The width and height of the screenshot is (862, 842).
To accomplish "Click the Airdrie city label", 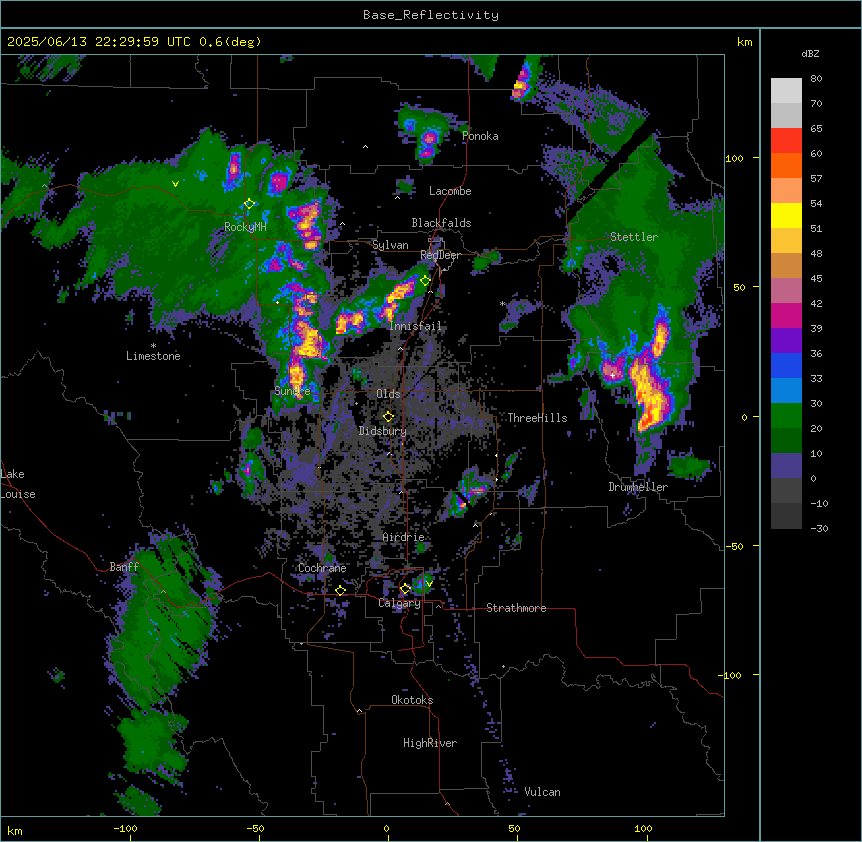I will tap(403, 537).
